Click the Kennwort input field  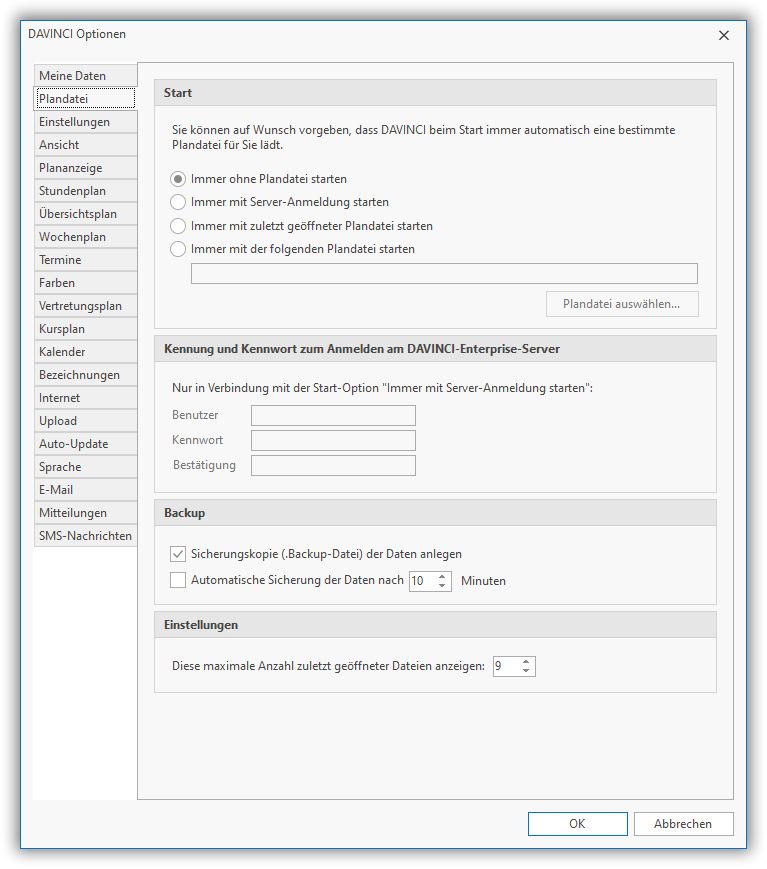pyautogui.click(x=333, y=441)
